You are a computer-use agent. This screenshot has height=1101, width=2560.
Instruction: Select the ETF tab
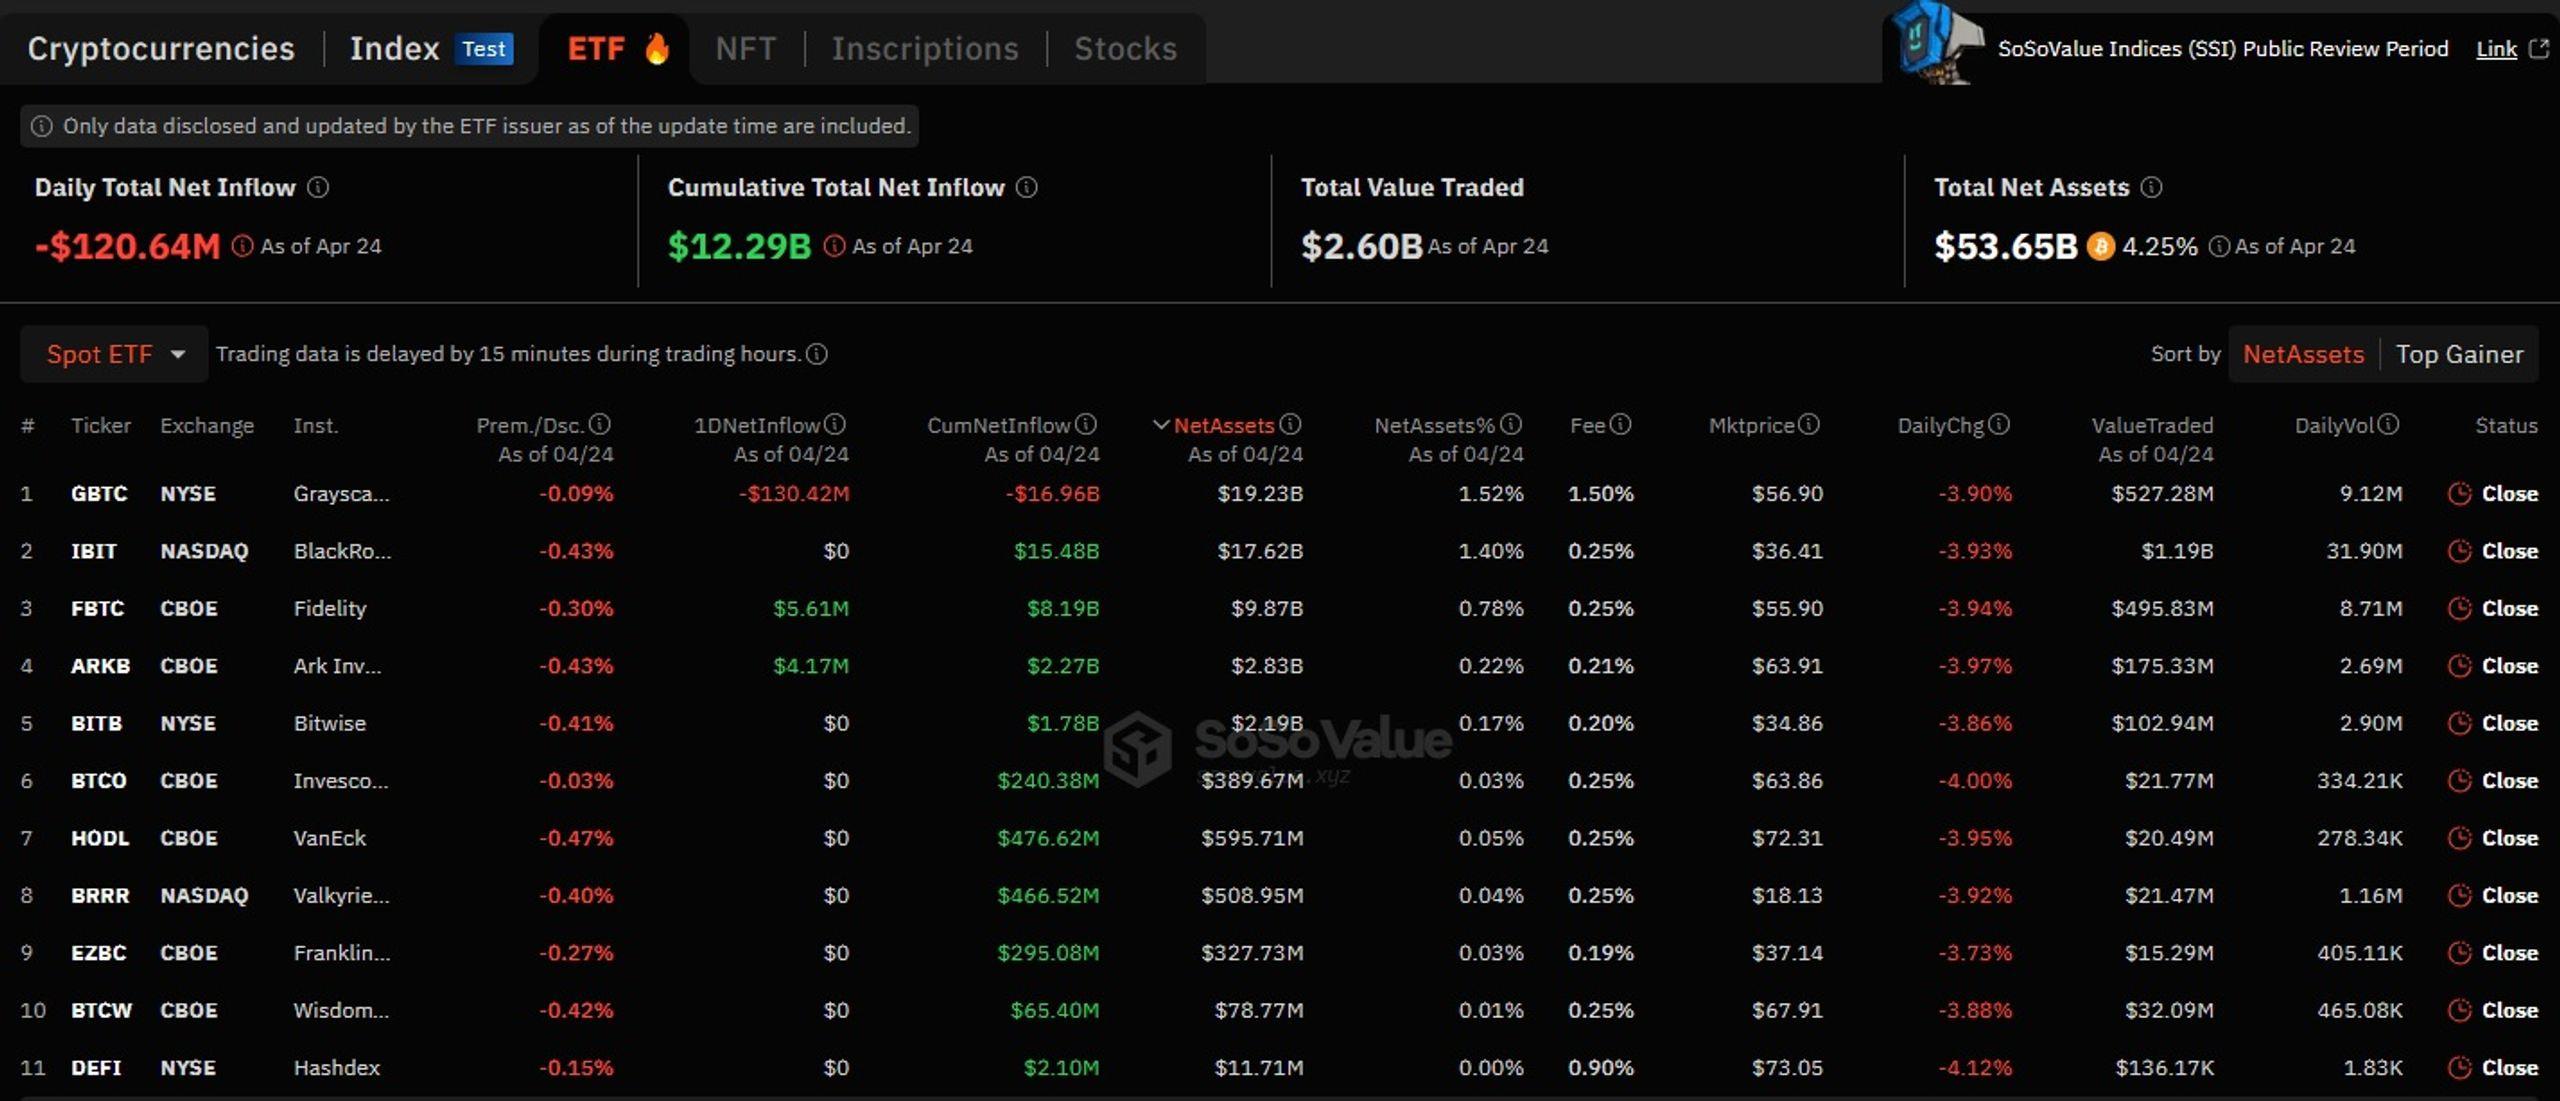(596, 48)
